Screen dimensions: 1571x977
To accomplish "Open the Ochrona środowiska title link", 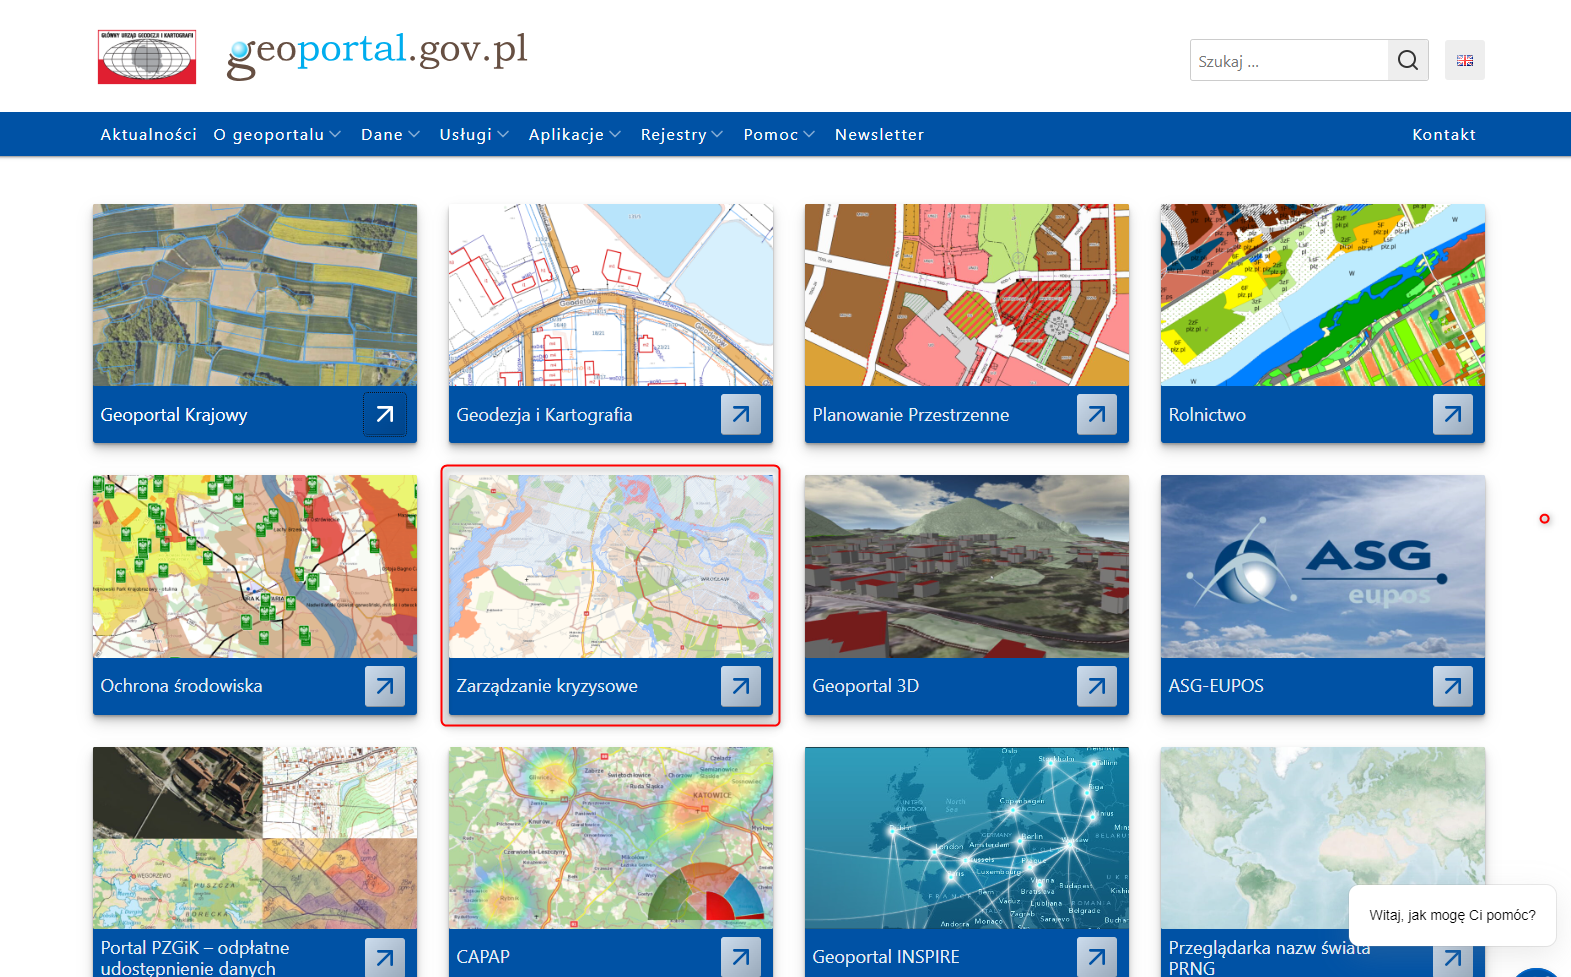I will click(181, 686).
